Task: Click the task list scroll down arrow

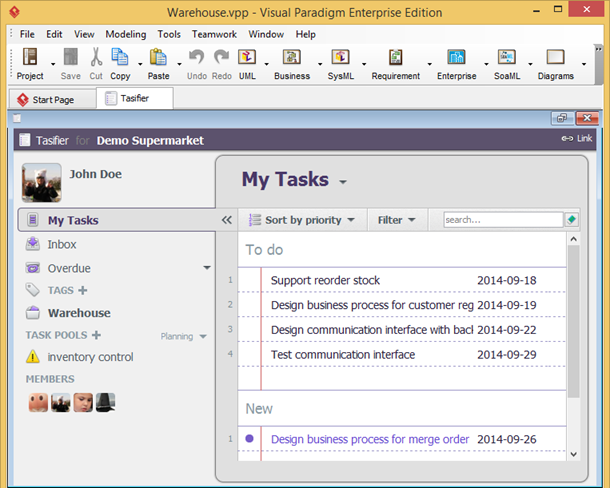Action: point(573,454)
